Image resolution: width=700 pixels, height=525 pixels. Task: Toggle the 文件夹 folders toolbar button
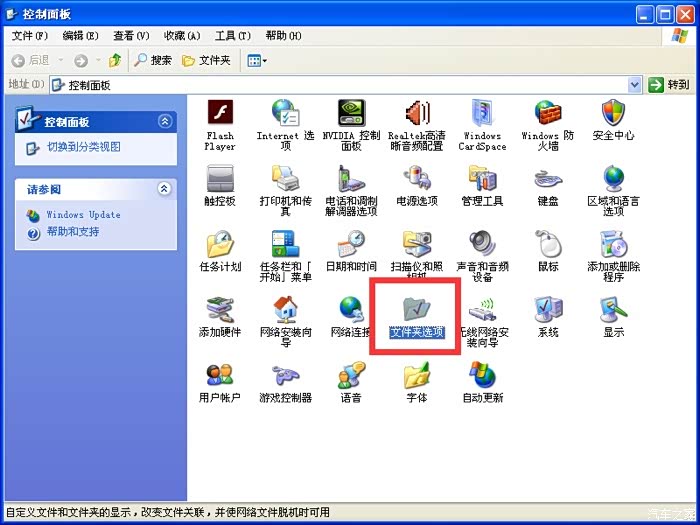click(x=206, y=60)
